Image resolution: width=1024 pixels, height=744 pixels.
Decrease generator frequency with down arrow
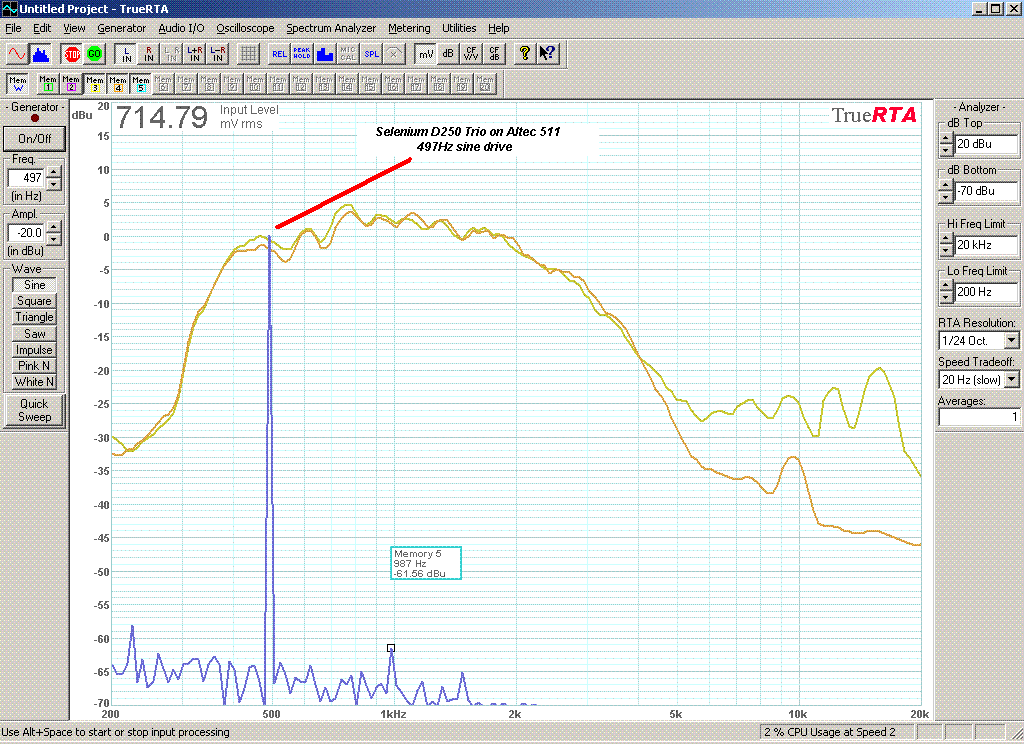54,184
